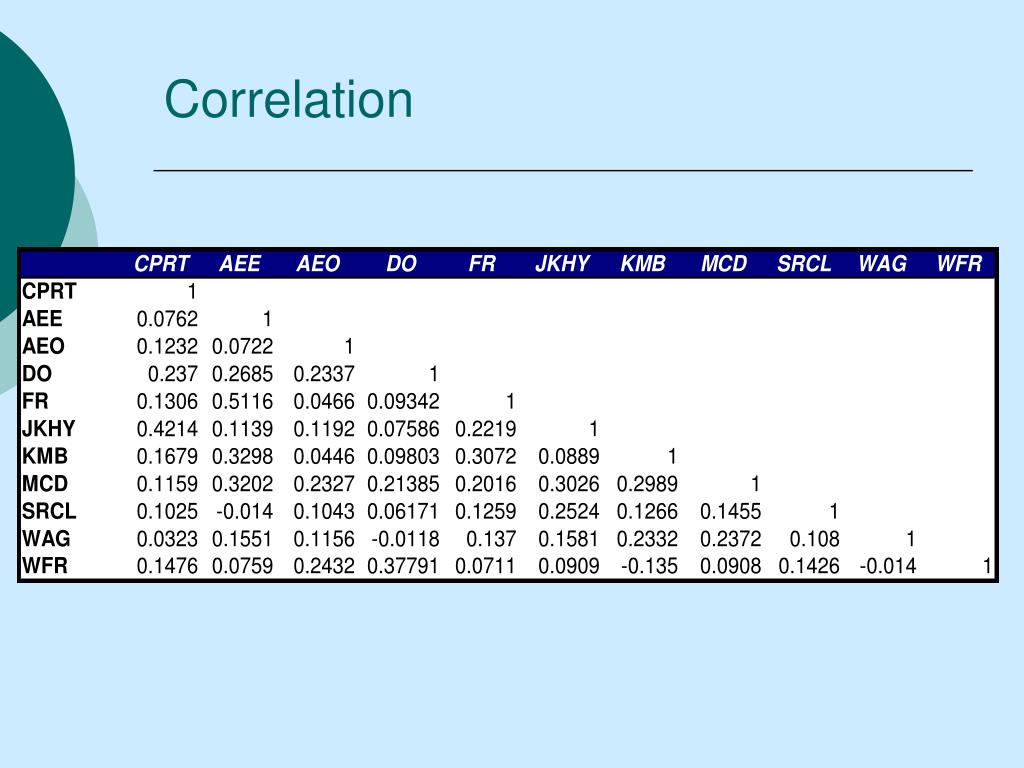The width and height of the screenshot is (1024, 768).
Task: Click the Correlation slide title
Action: point(288,100)
